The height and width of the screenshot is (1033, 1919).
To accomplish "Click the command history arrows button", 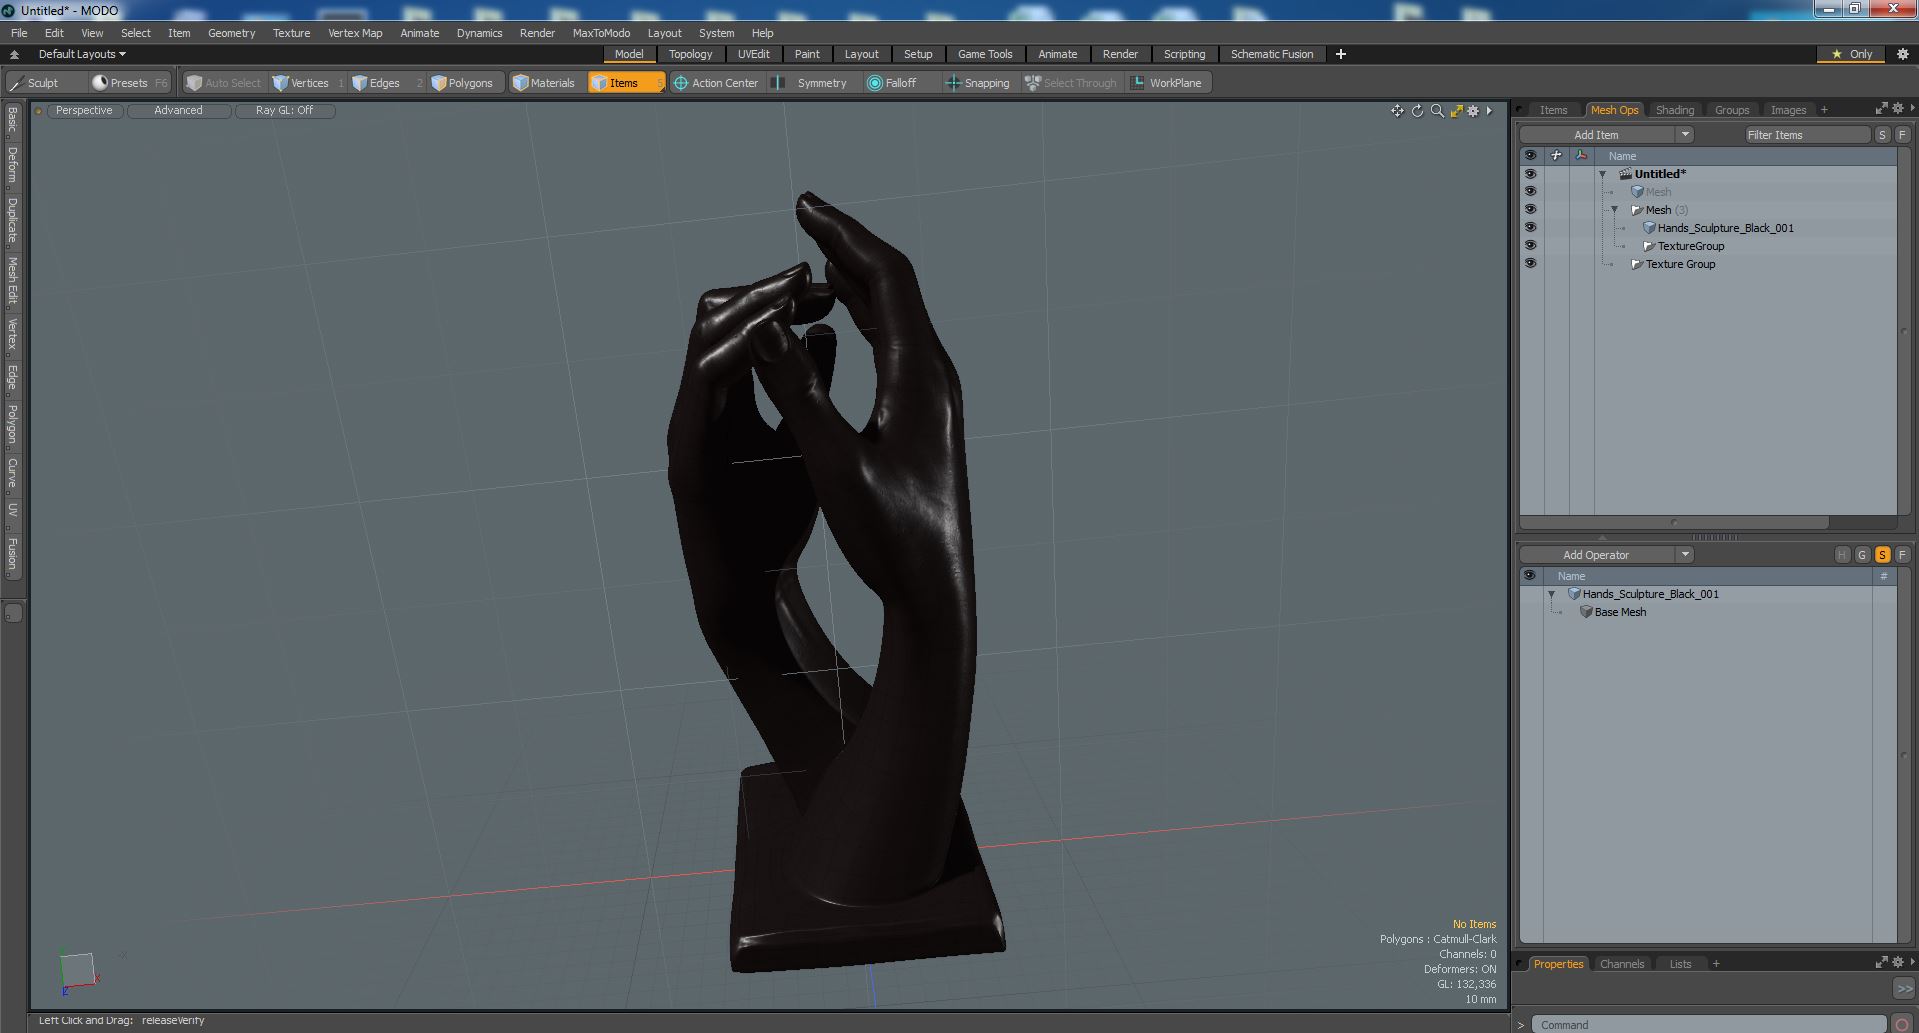I will pyautogui.click(x=1904, y=988).
